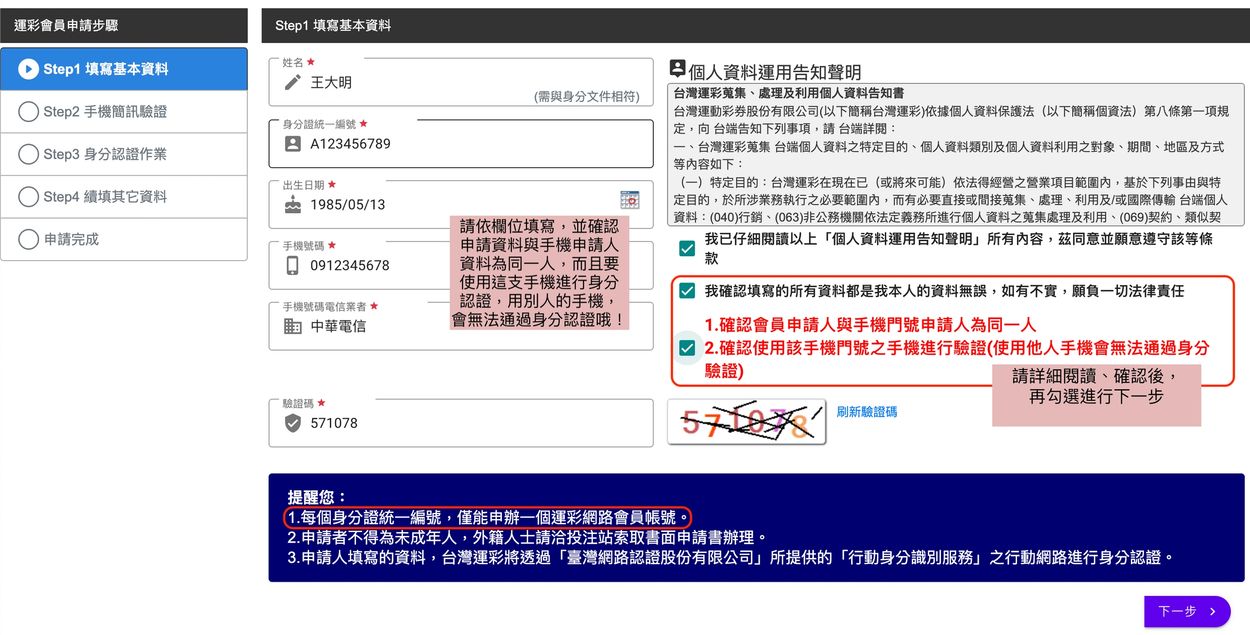This screenshot has width=1250, height=635.
Task: Select Step4 續填其它資料 step
Action: pyautogui.click(x=124, y=197)
